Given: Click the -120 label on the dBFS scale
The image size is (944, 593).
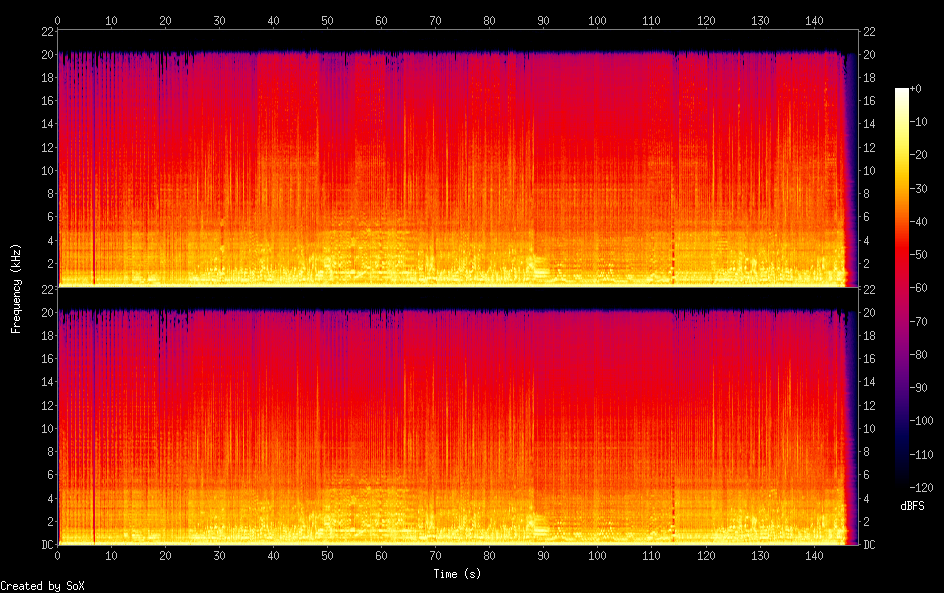Looking at the screenshot, I should click(924, 488).
